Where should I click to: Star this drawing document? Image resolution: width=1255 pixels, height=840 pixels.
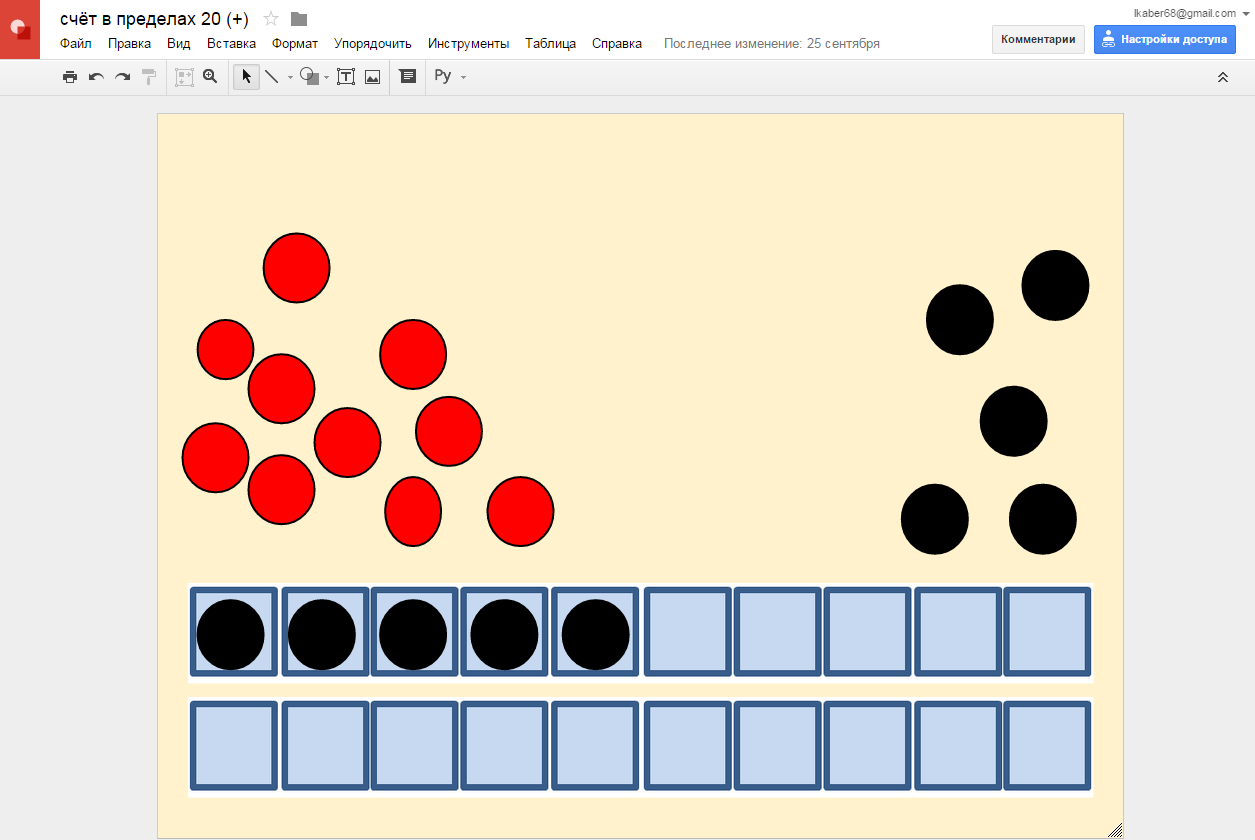point(271,19)
